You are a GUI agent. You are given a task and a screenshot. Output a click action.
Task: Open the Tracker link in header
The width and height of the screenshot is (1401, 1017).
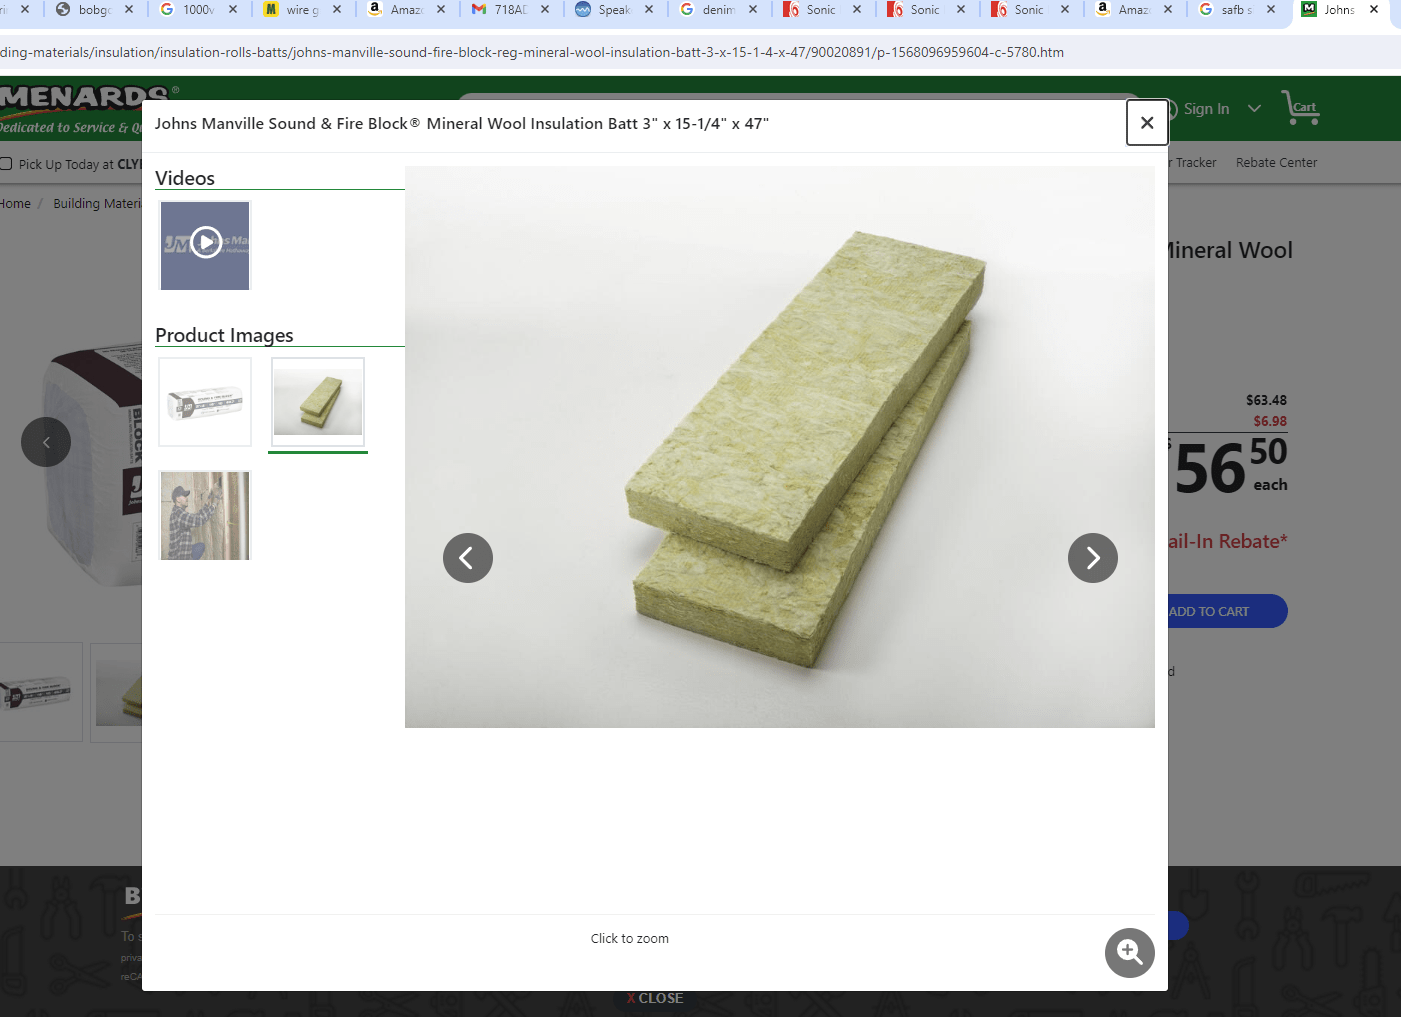point(1194,162)
